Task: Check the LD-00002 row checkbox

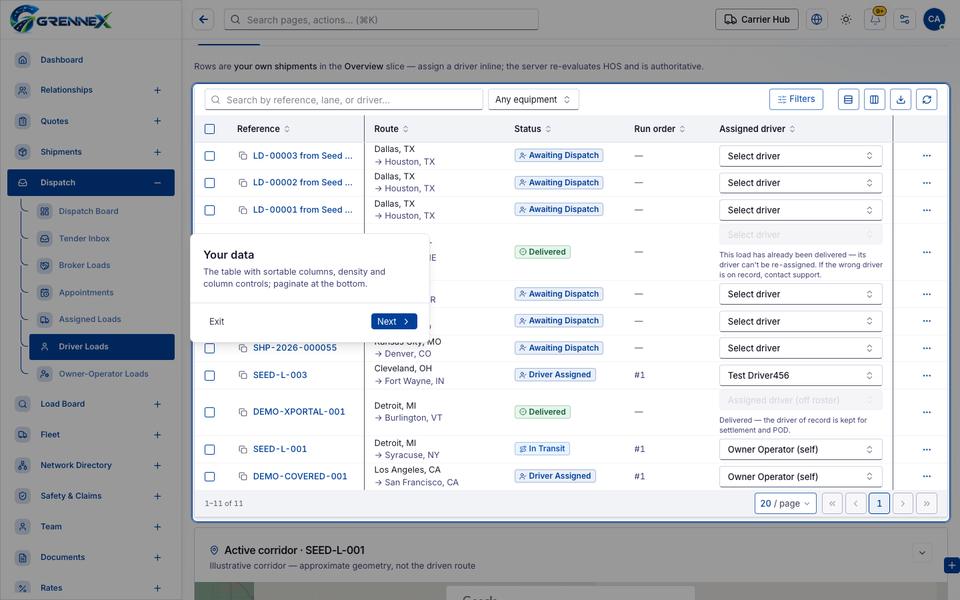Action: point(209,183)
